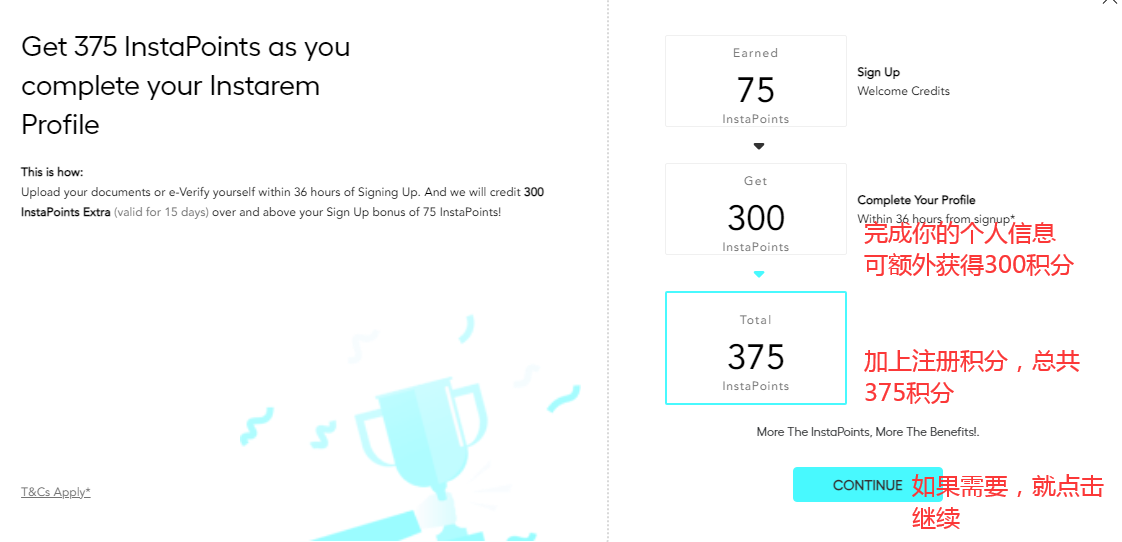Click "Within 36 hours from signup*" text
This screenshot has width=1122, height=542.
pos(935,219)
